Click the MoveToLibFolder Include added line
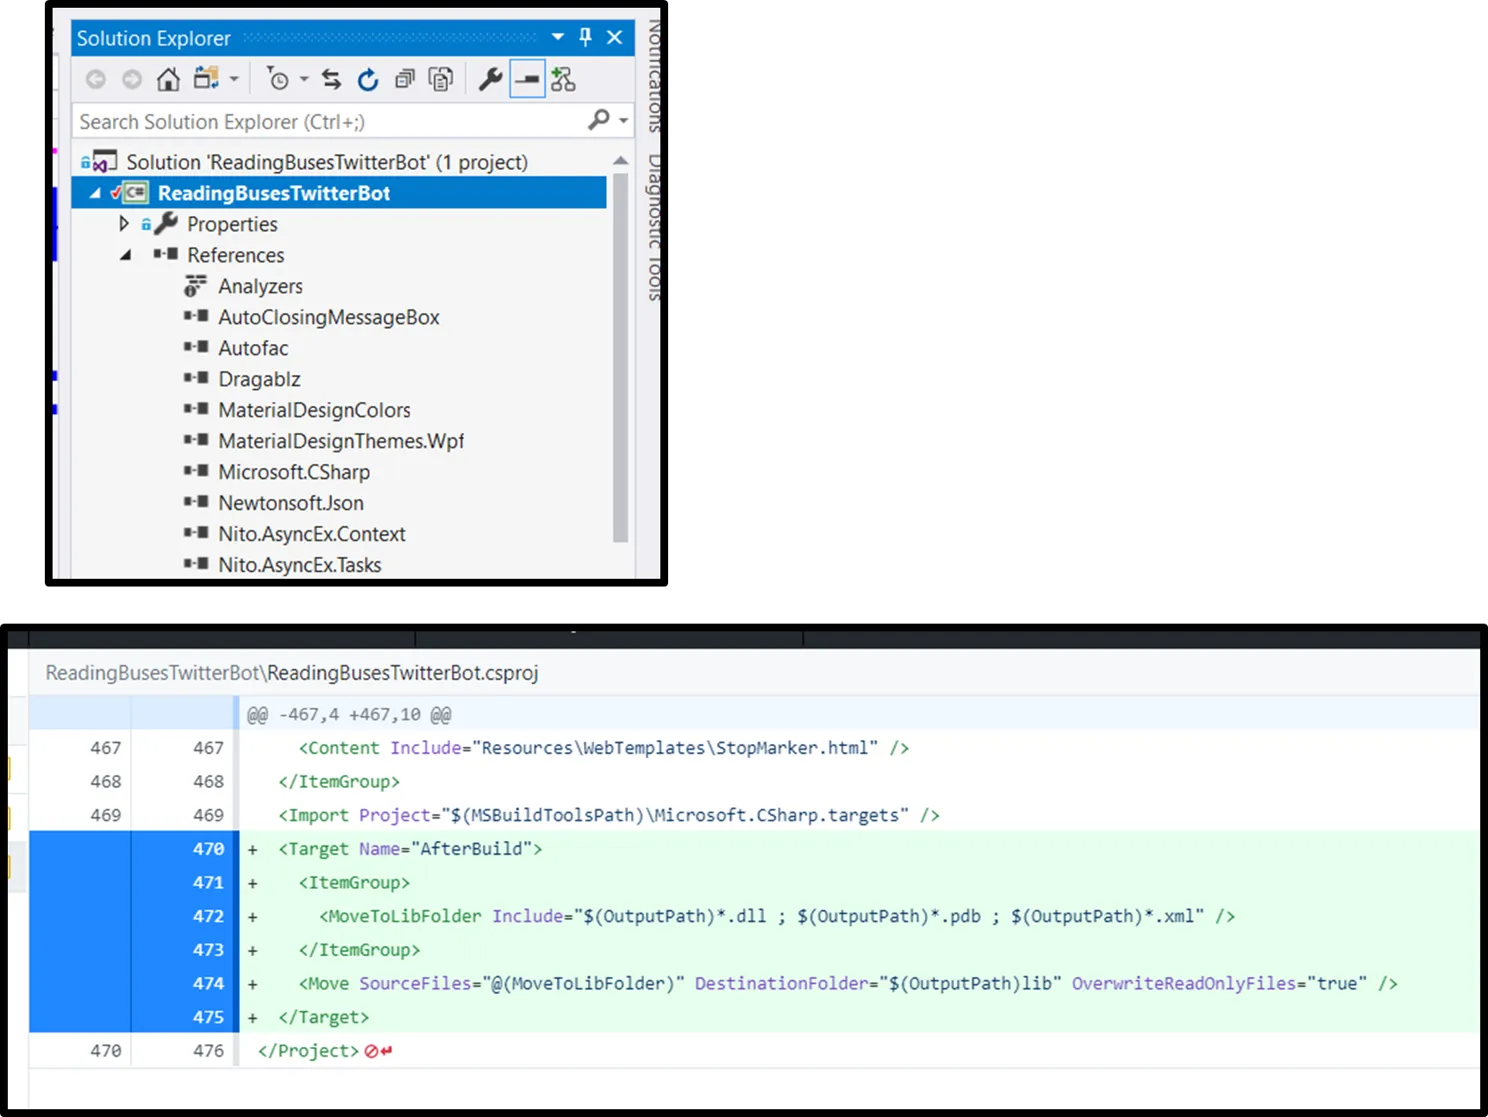This screenshot has height=1117, width=1488. [x=777, y=916]
